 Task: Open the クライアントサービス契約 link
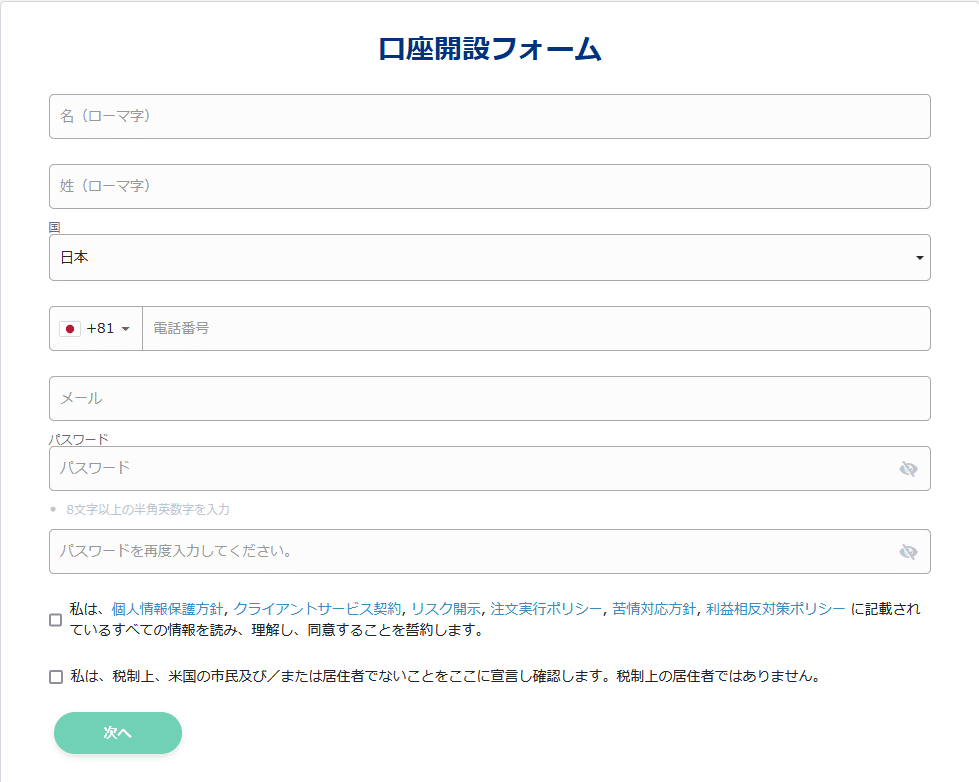317,609
